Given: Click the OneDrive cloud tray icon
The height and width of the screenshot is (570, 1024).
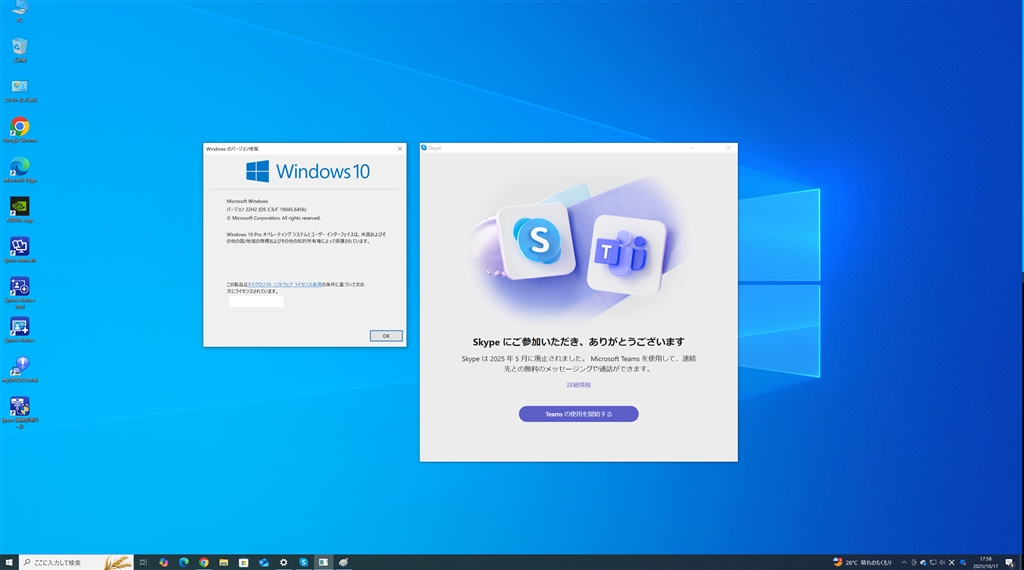Looking at the screenshot, I should pos(923,562).
